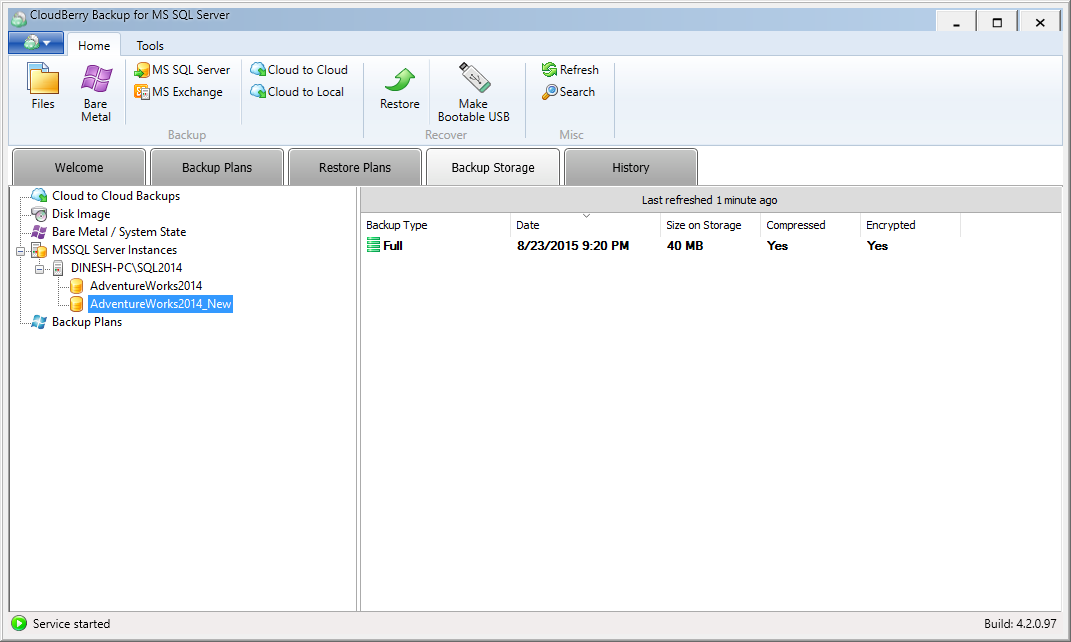
Task: Click the Cloud to Cloud Backups tree icon
Action: pyautogui.click(x=39, y=195)
